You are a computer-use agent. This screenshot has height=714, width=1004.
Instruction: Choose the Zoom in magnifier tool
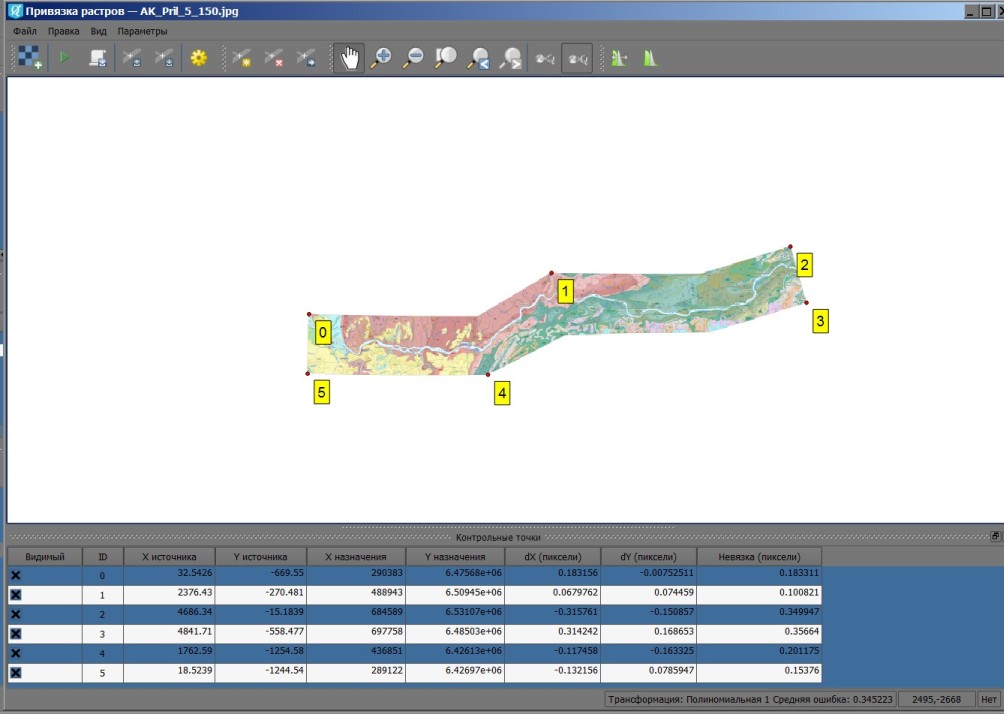(x=381, y=59)
